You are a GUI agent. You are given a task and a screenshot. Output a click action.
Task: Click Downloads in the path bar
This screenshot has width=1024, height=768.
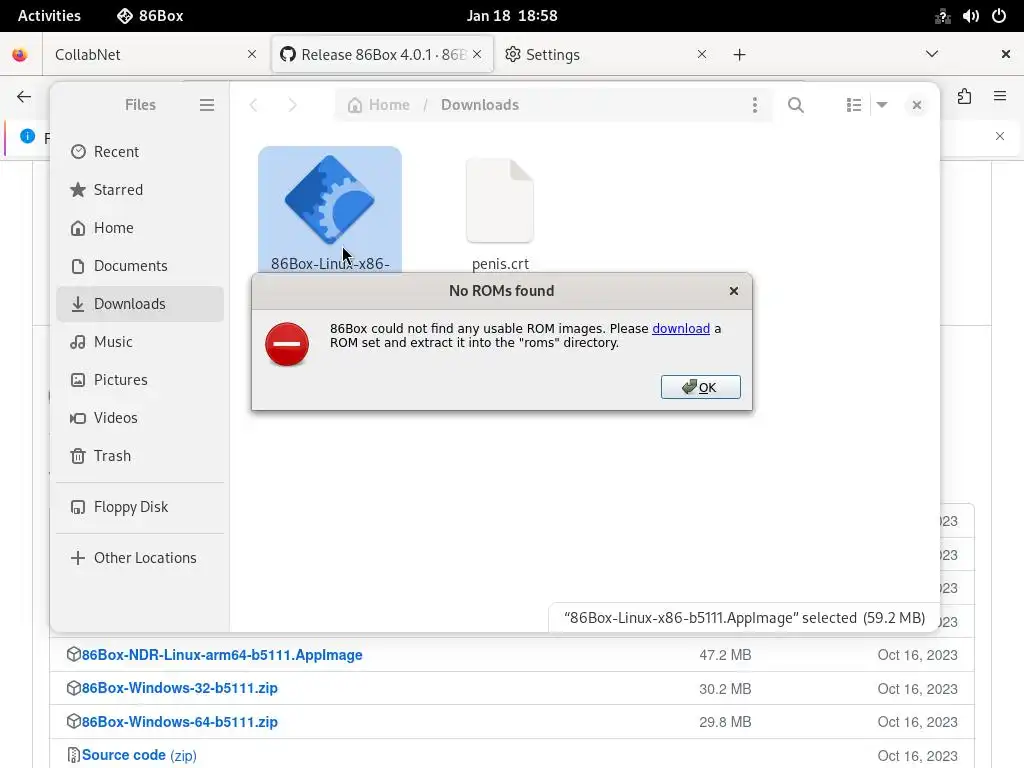(479, 105)
